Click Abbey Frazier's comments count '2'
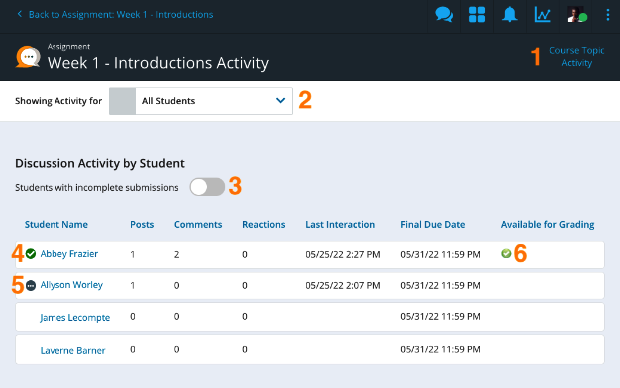 [176, 254]
